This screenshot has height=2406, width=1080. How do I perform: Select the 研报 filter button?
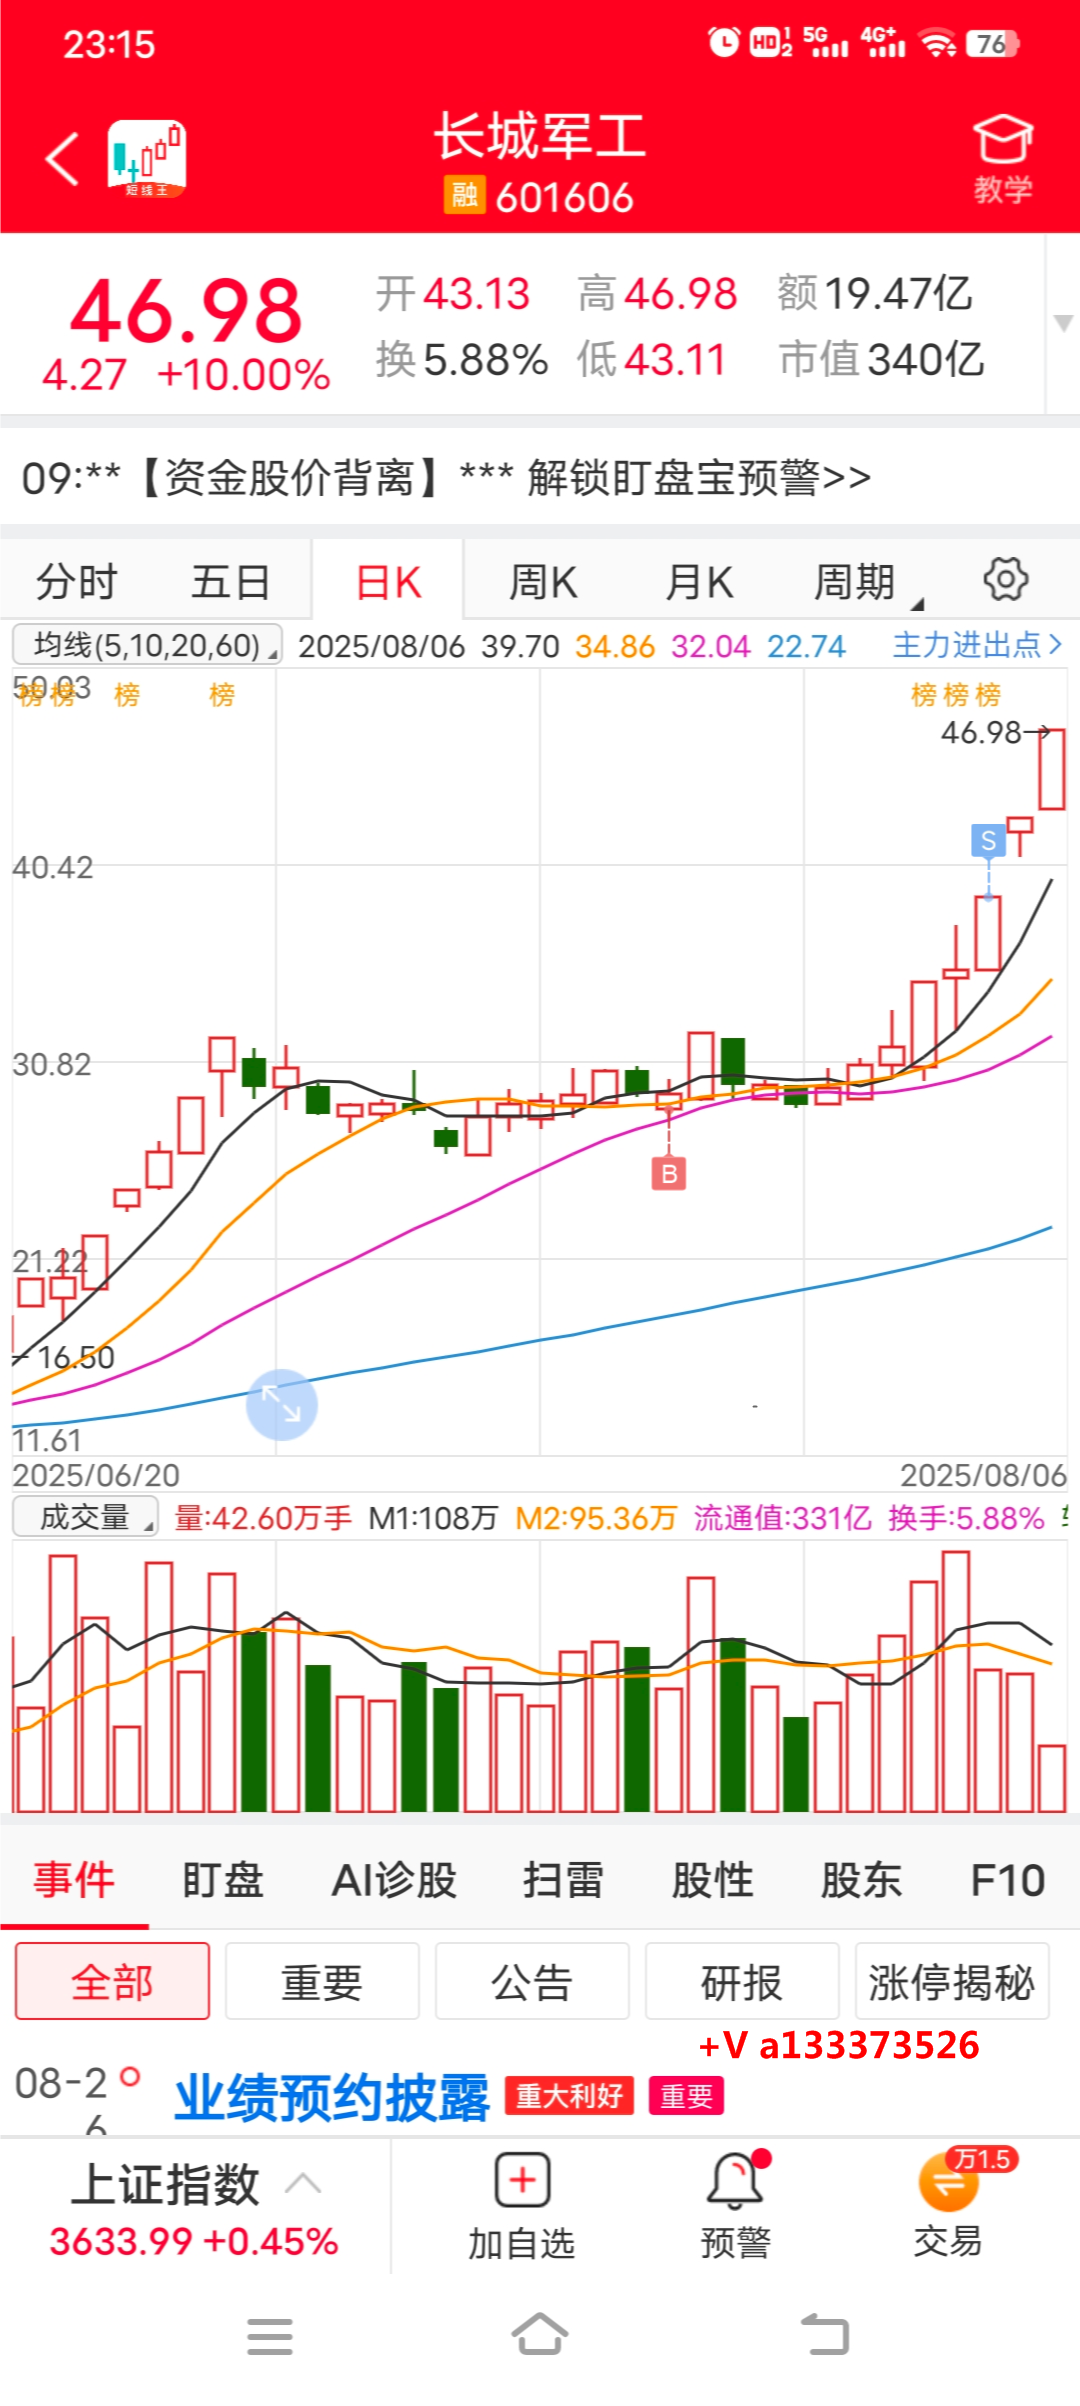742,1981
